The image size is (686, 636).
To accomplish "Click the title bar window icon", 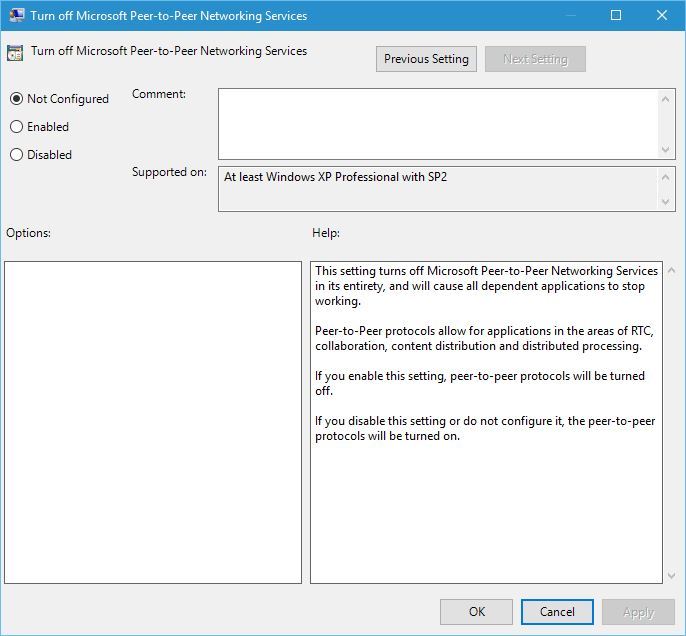I will (x=16, y=15).
